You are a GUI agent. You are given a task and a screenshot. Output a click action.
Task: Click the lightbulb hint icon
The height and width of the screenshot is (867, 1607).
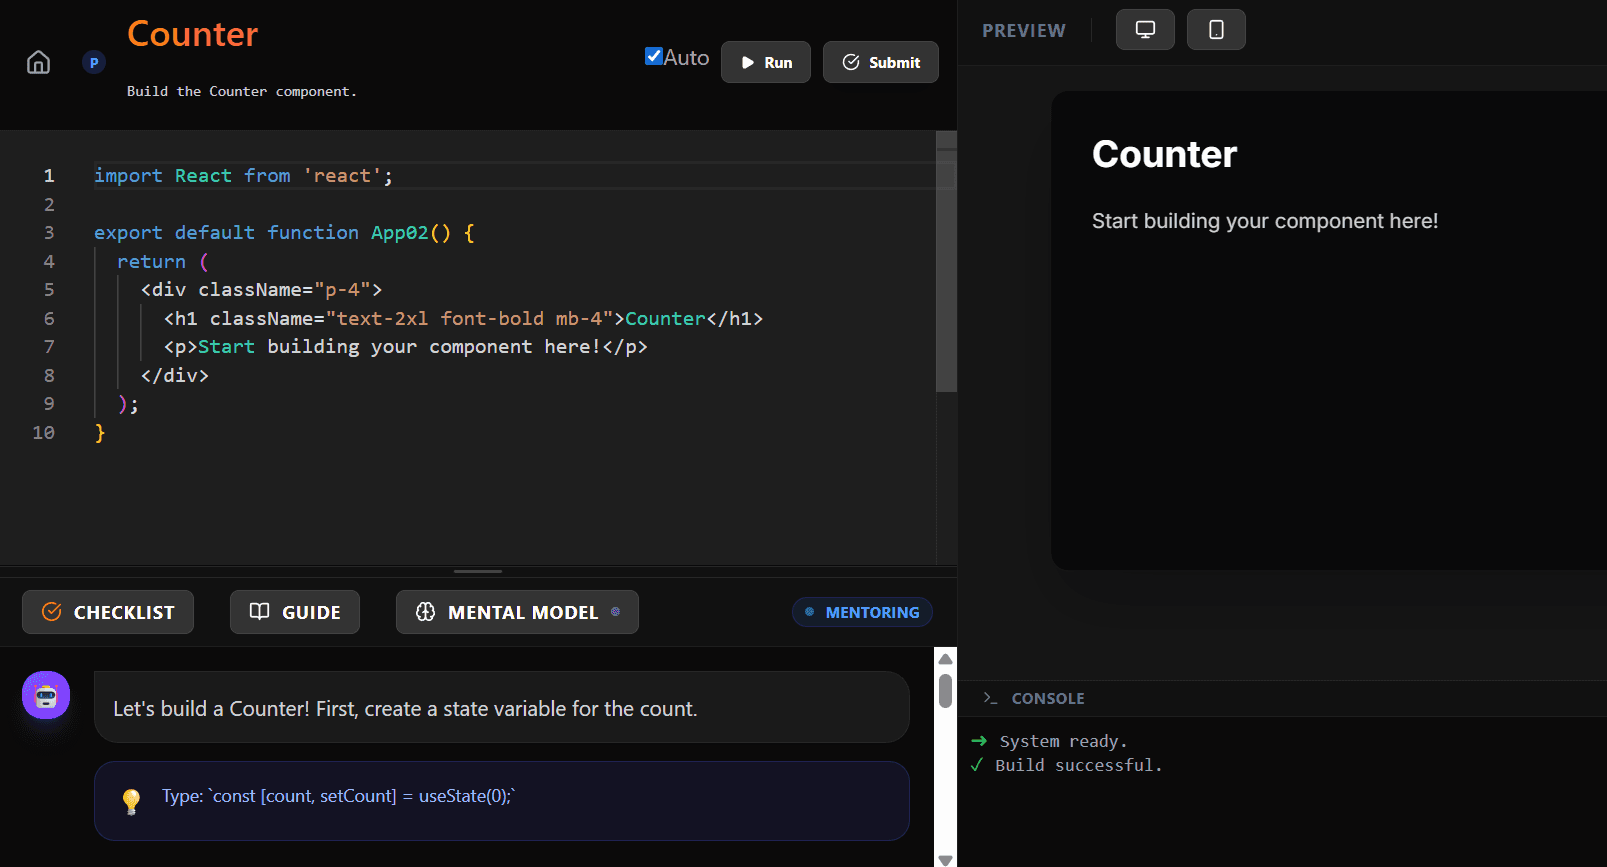coord(131,801)
